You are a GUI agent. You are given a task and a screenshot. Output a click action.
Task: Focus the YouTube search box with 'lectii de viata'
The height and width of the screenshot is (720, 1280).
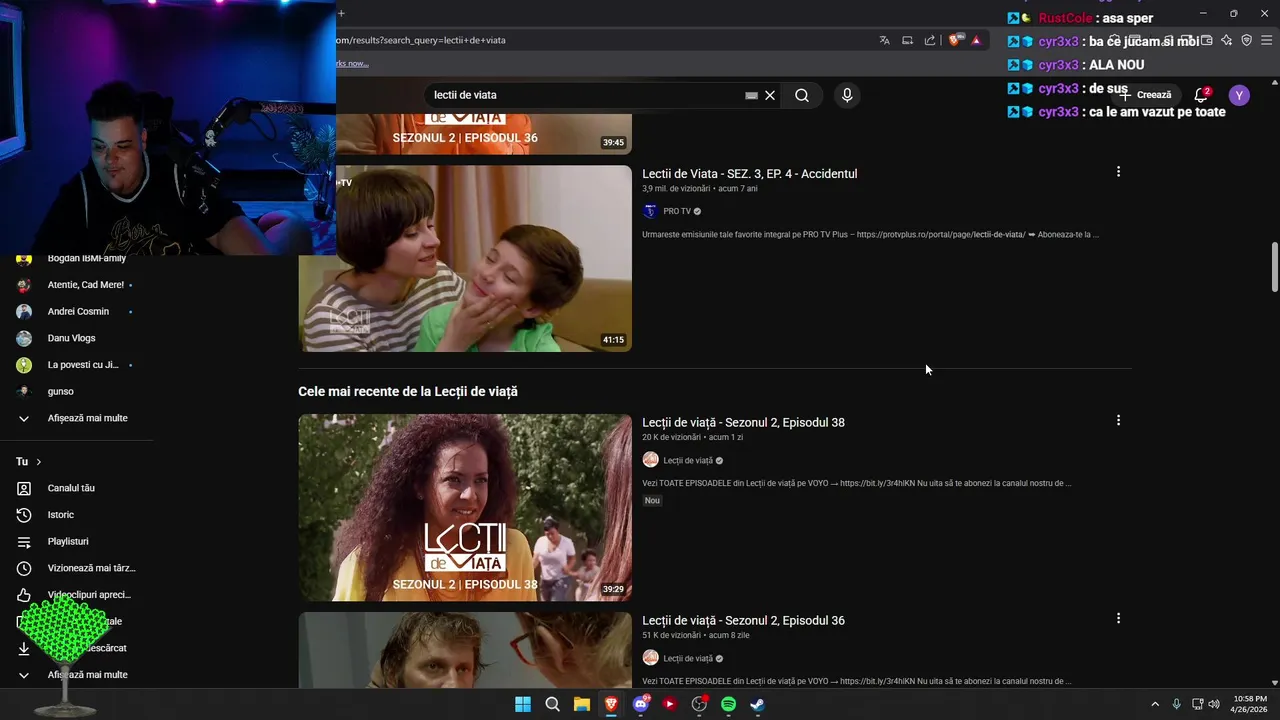coord(585,95)
